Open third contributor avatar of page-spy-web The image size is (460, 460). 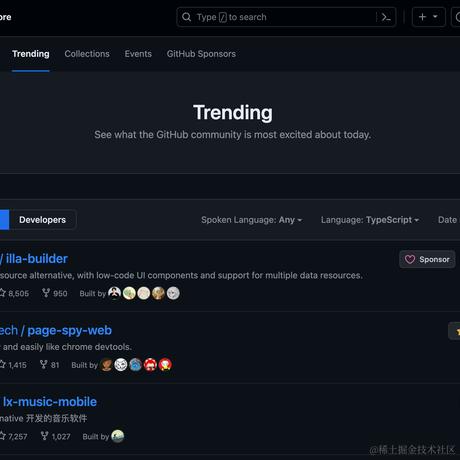click(x=136, y=365)
